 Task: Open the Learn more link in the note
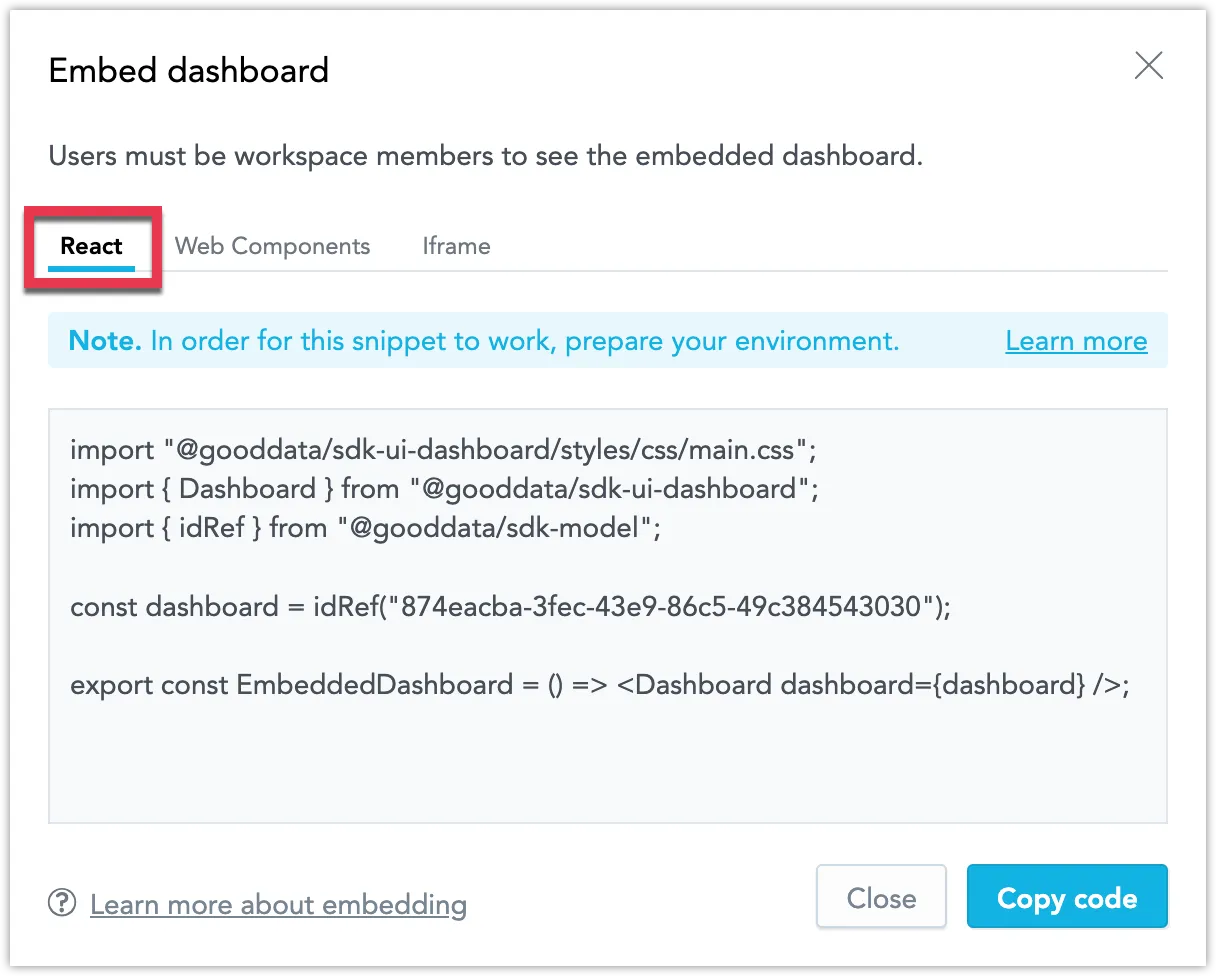click(1076, 341)
